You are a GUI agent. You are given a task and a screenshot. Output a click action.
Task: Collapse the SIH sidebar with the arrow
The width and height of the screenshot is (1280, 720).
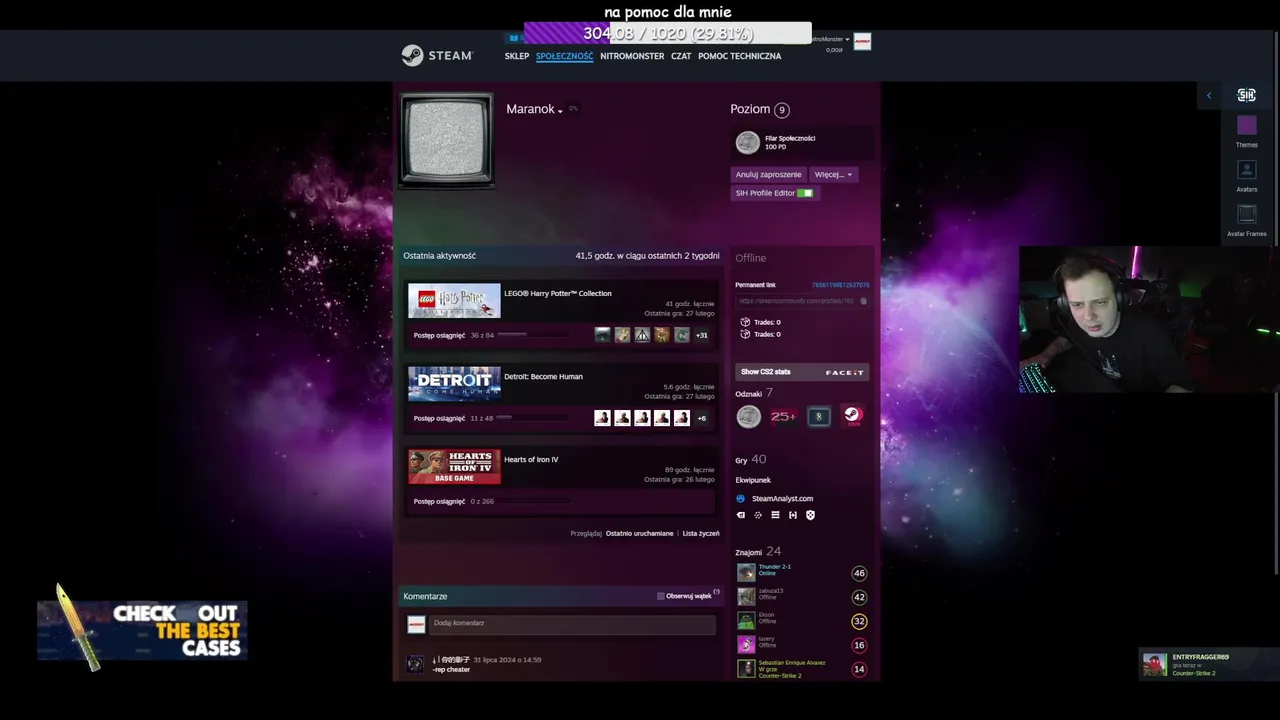(x=1209, y=96)
